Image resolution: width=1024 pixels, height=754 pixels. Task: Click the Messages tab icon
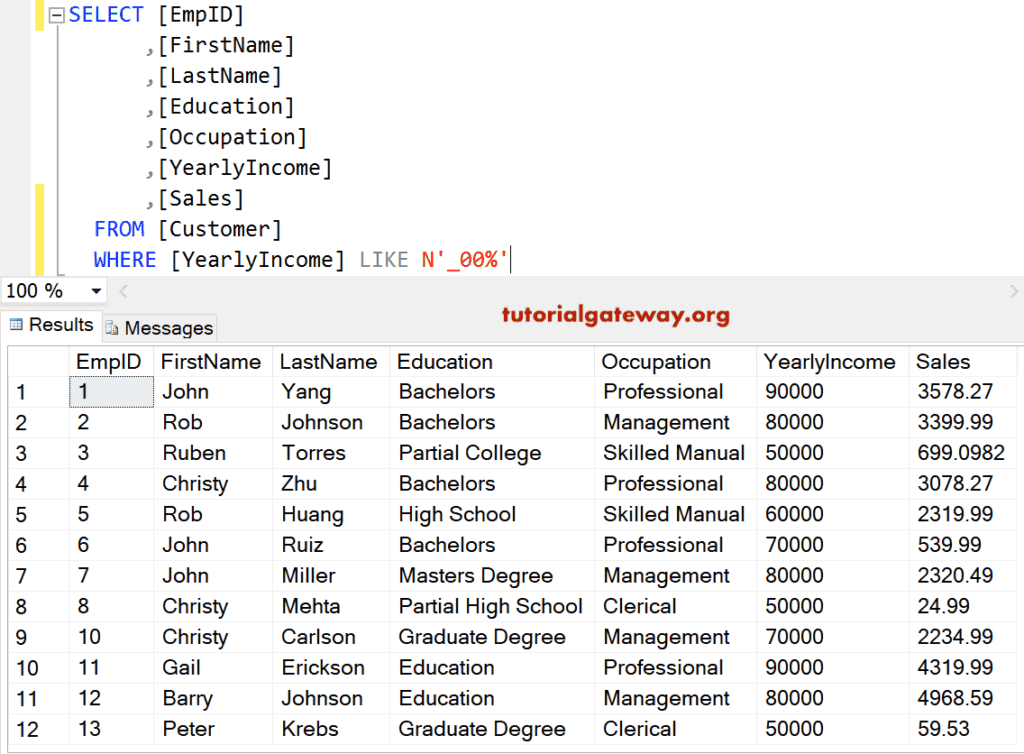pos(112,328)
